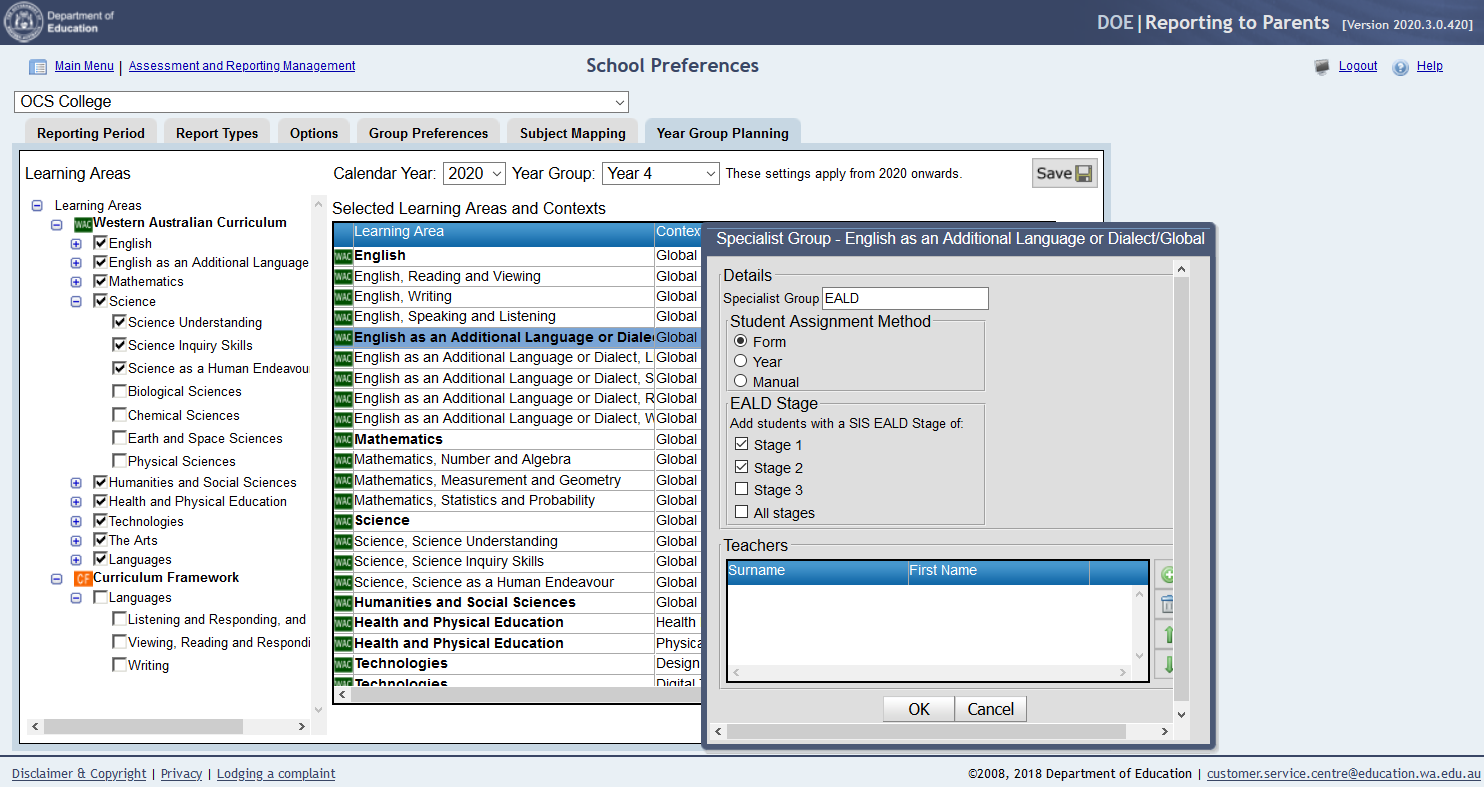The image size is (1484, 787).
Task: Click the OK button in dialog
Action: (x=918, y=709)
